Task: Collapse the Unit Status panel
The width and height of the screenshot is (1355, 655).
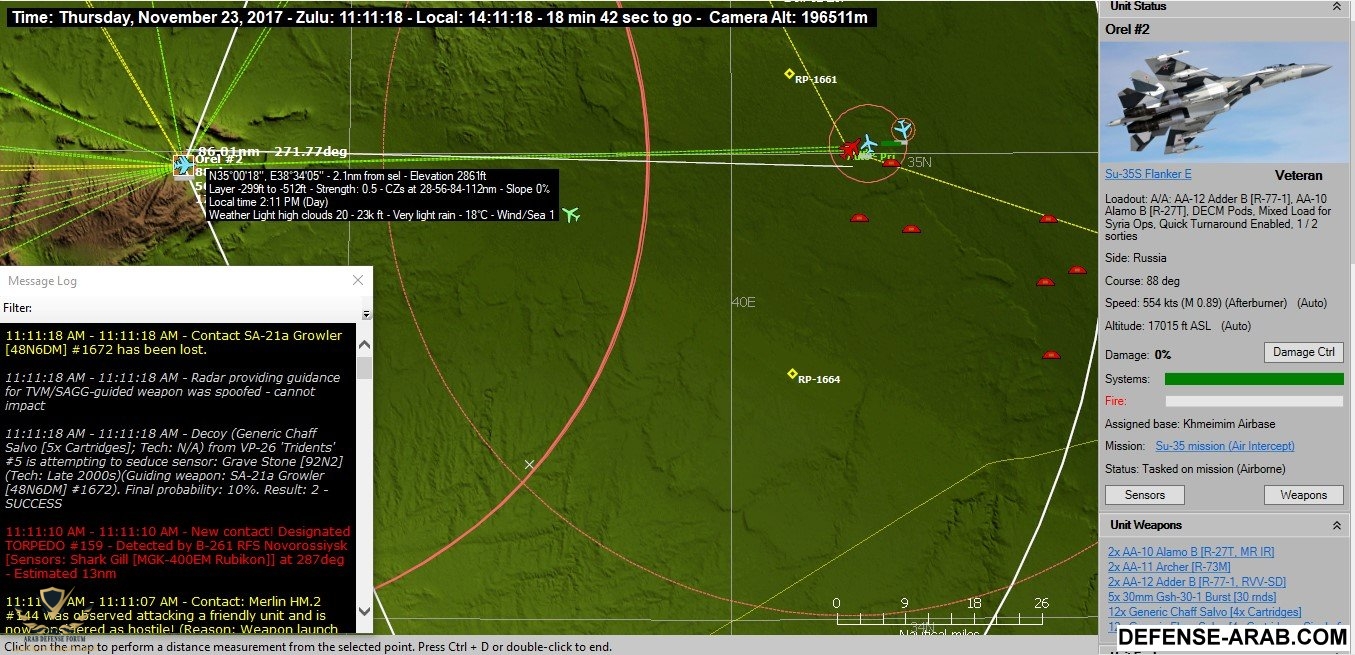Action: 1337,7
